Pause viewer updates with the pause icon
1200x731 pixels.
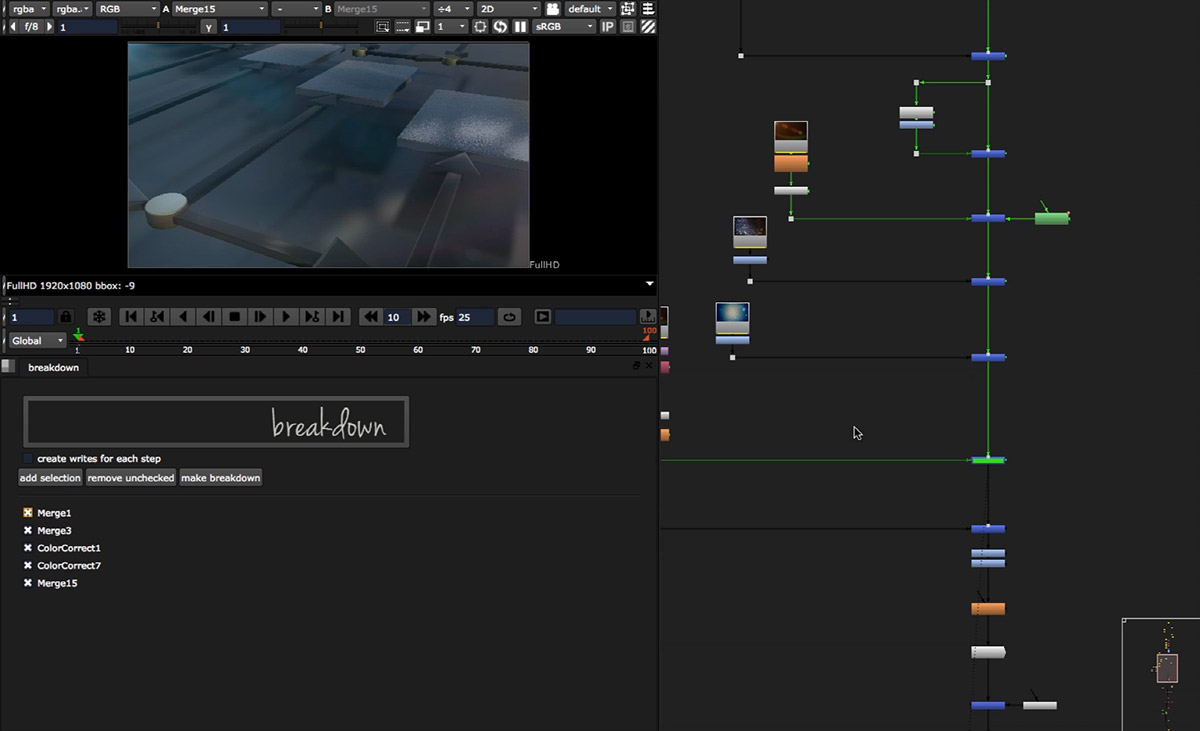click(x=520, y=27)
